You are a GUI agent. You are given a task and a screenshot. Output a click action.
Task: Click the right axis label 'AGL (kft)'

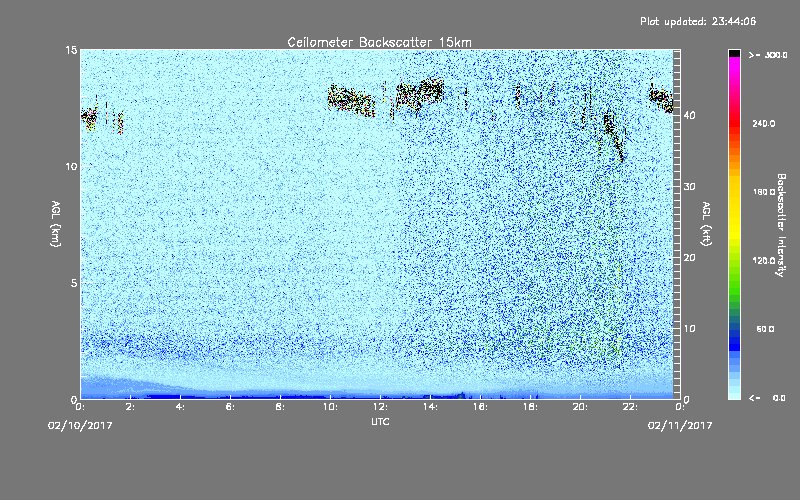(x=706, y=223)
